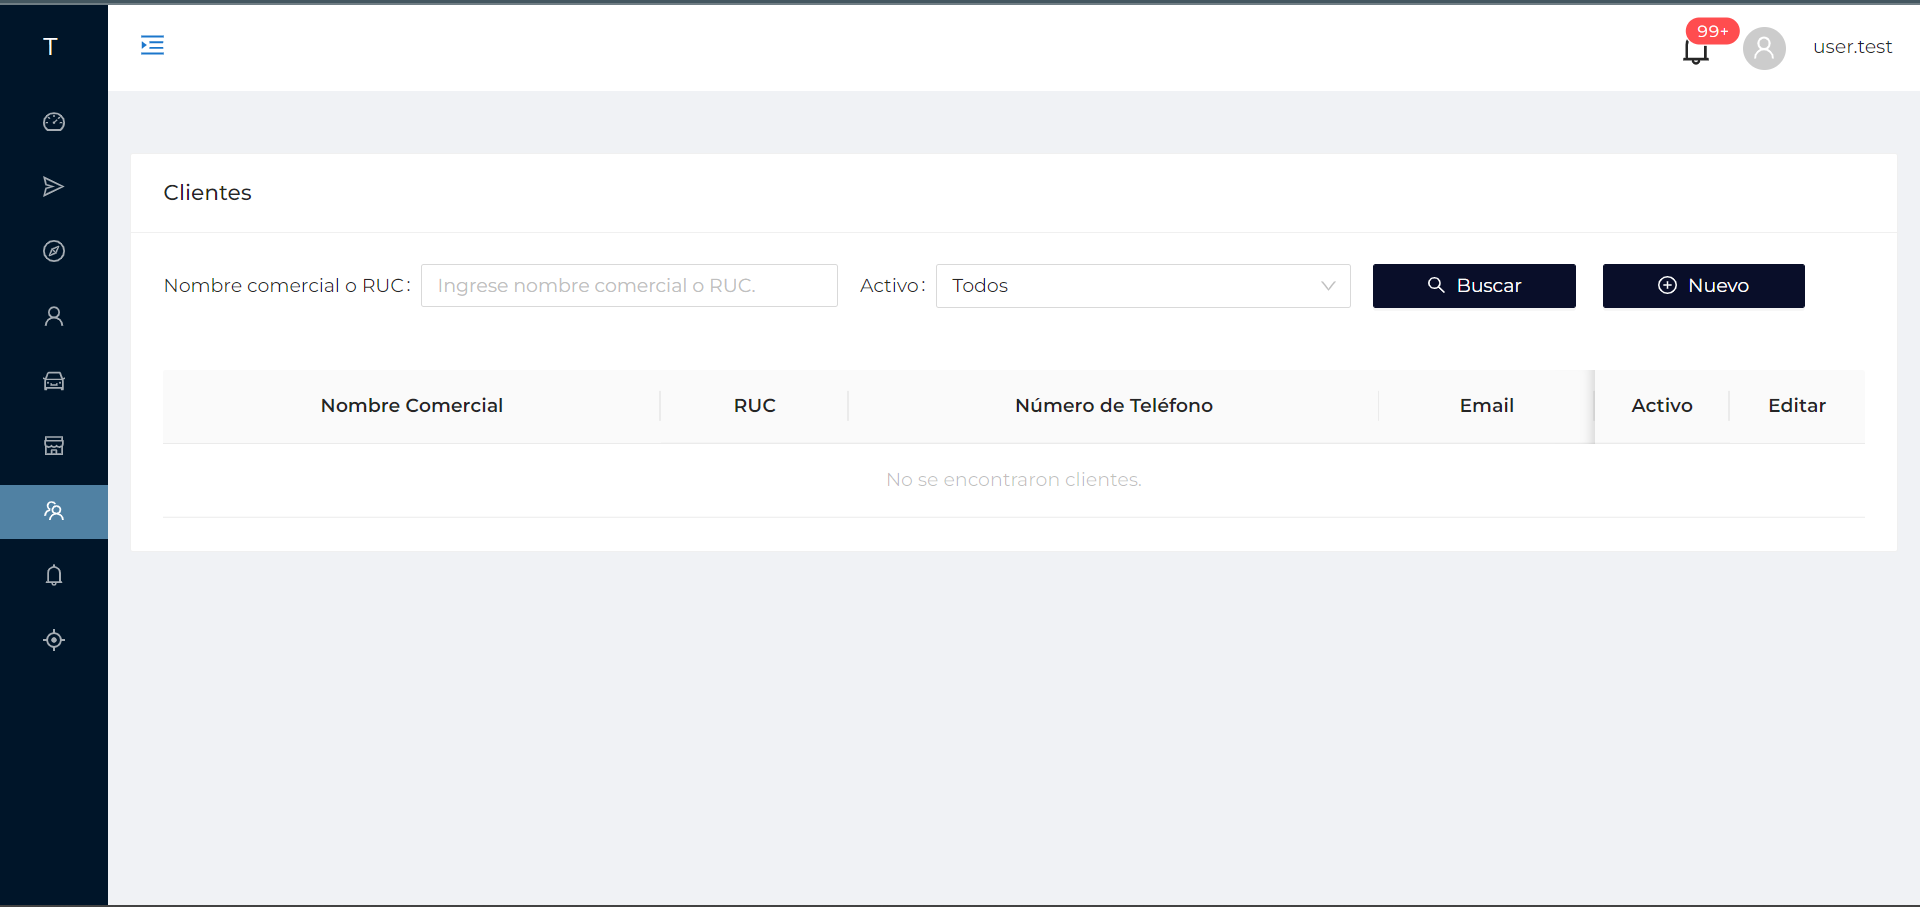Click the user avatar icon

[1764, 48]
